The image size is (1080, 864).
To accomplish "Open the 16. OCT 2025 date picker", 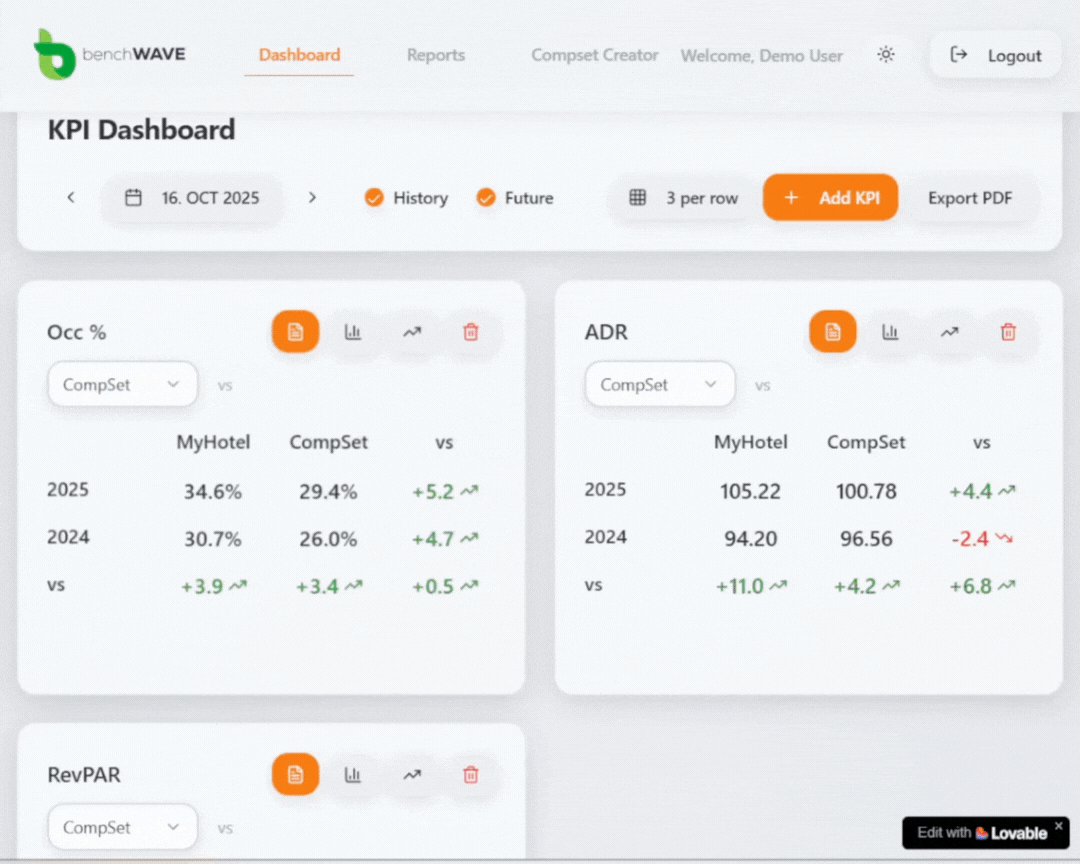I will click(x=192, y=198).
